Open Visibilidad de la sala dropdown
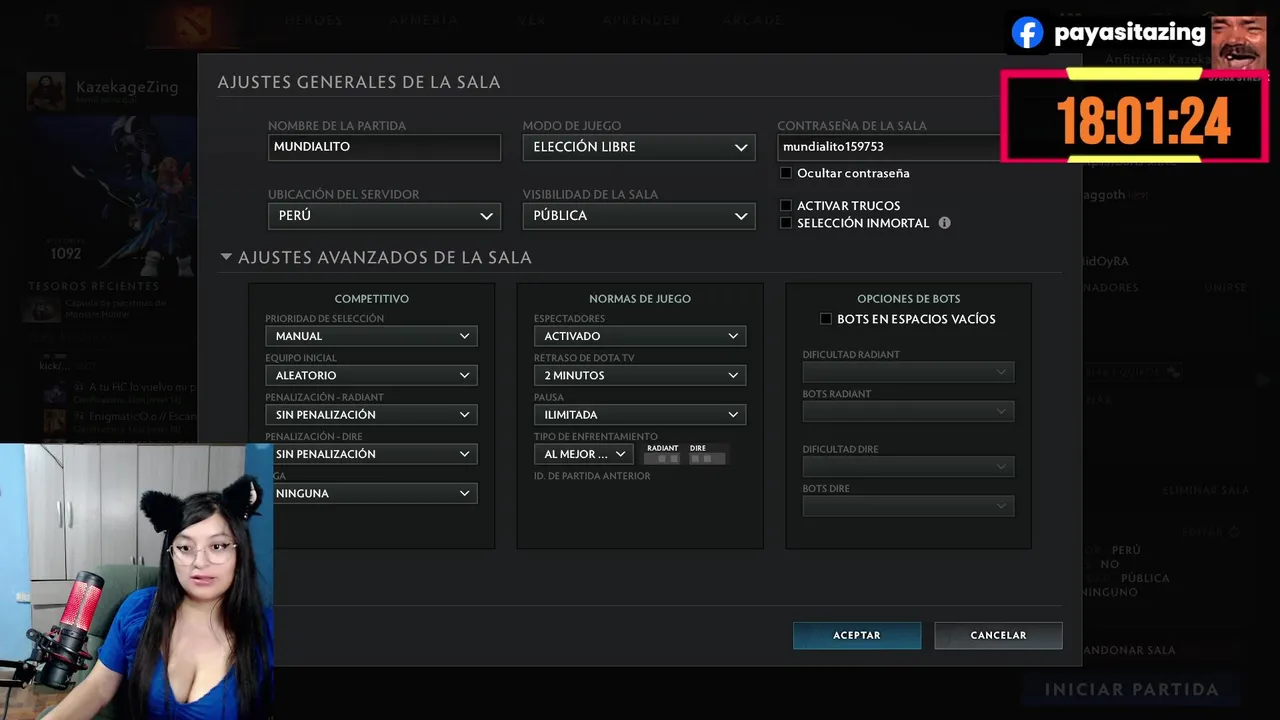Image resolution: width=1280 pixels, height=720 pixels. pos(638,216)
